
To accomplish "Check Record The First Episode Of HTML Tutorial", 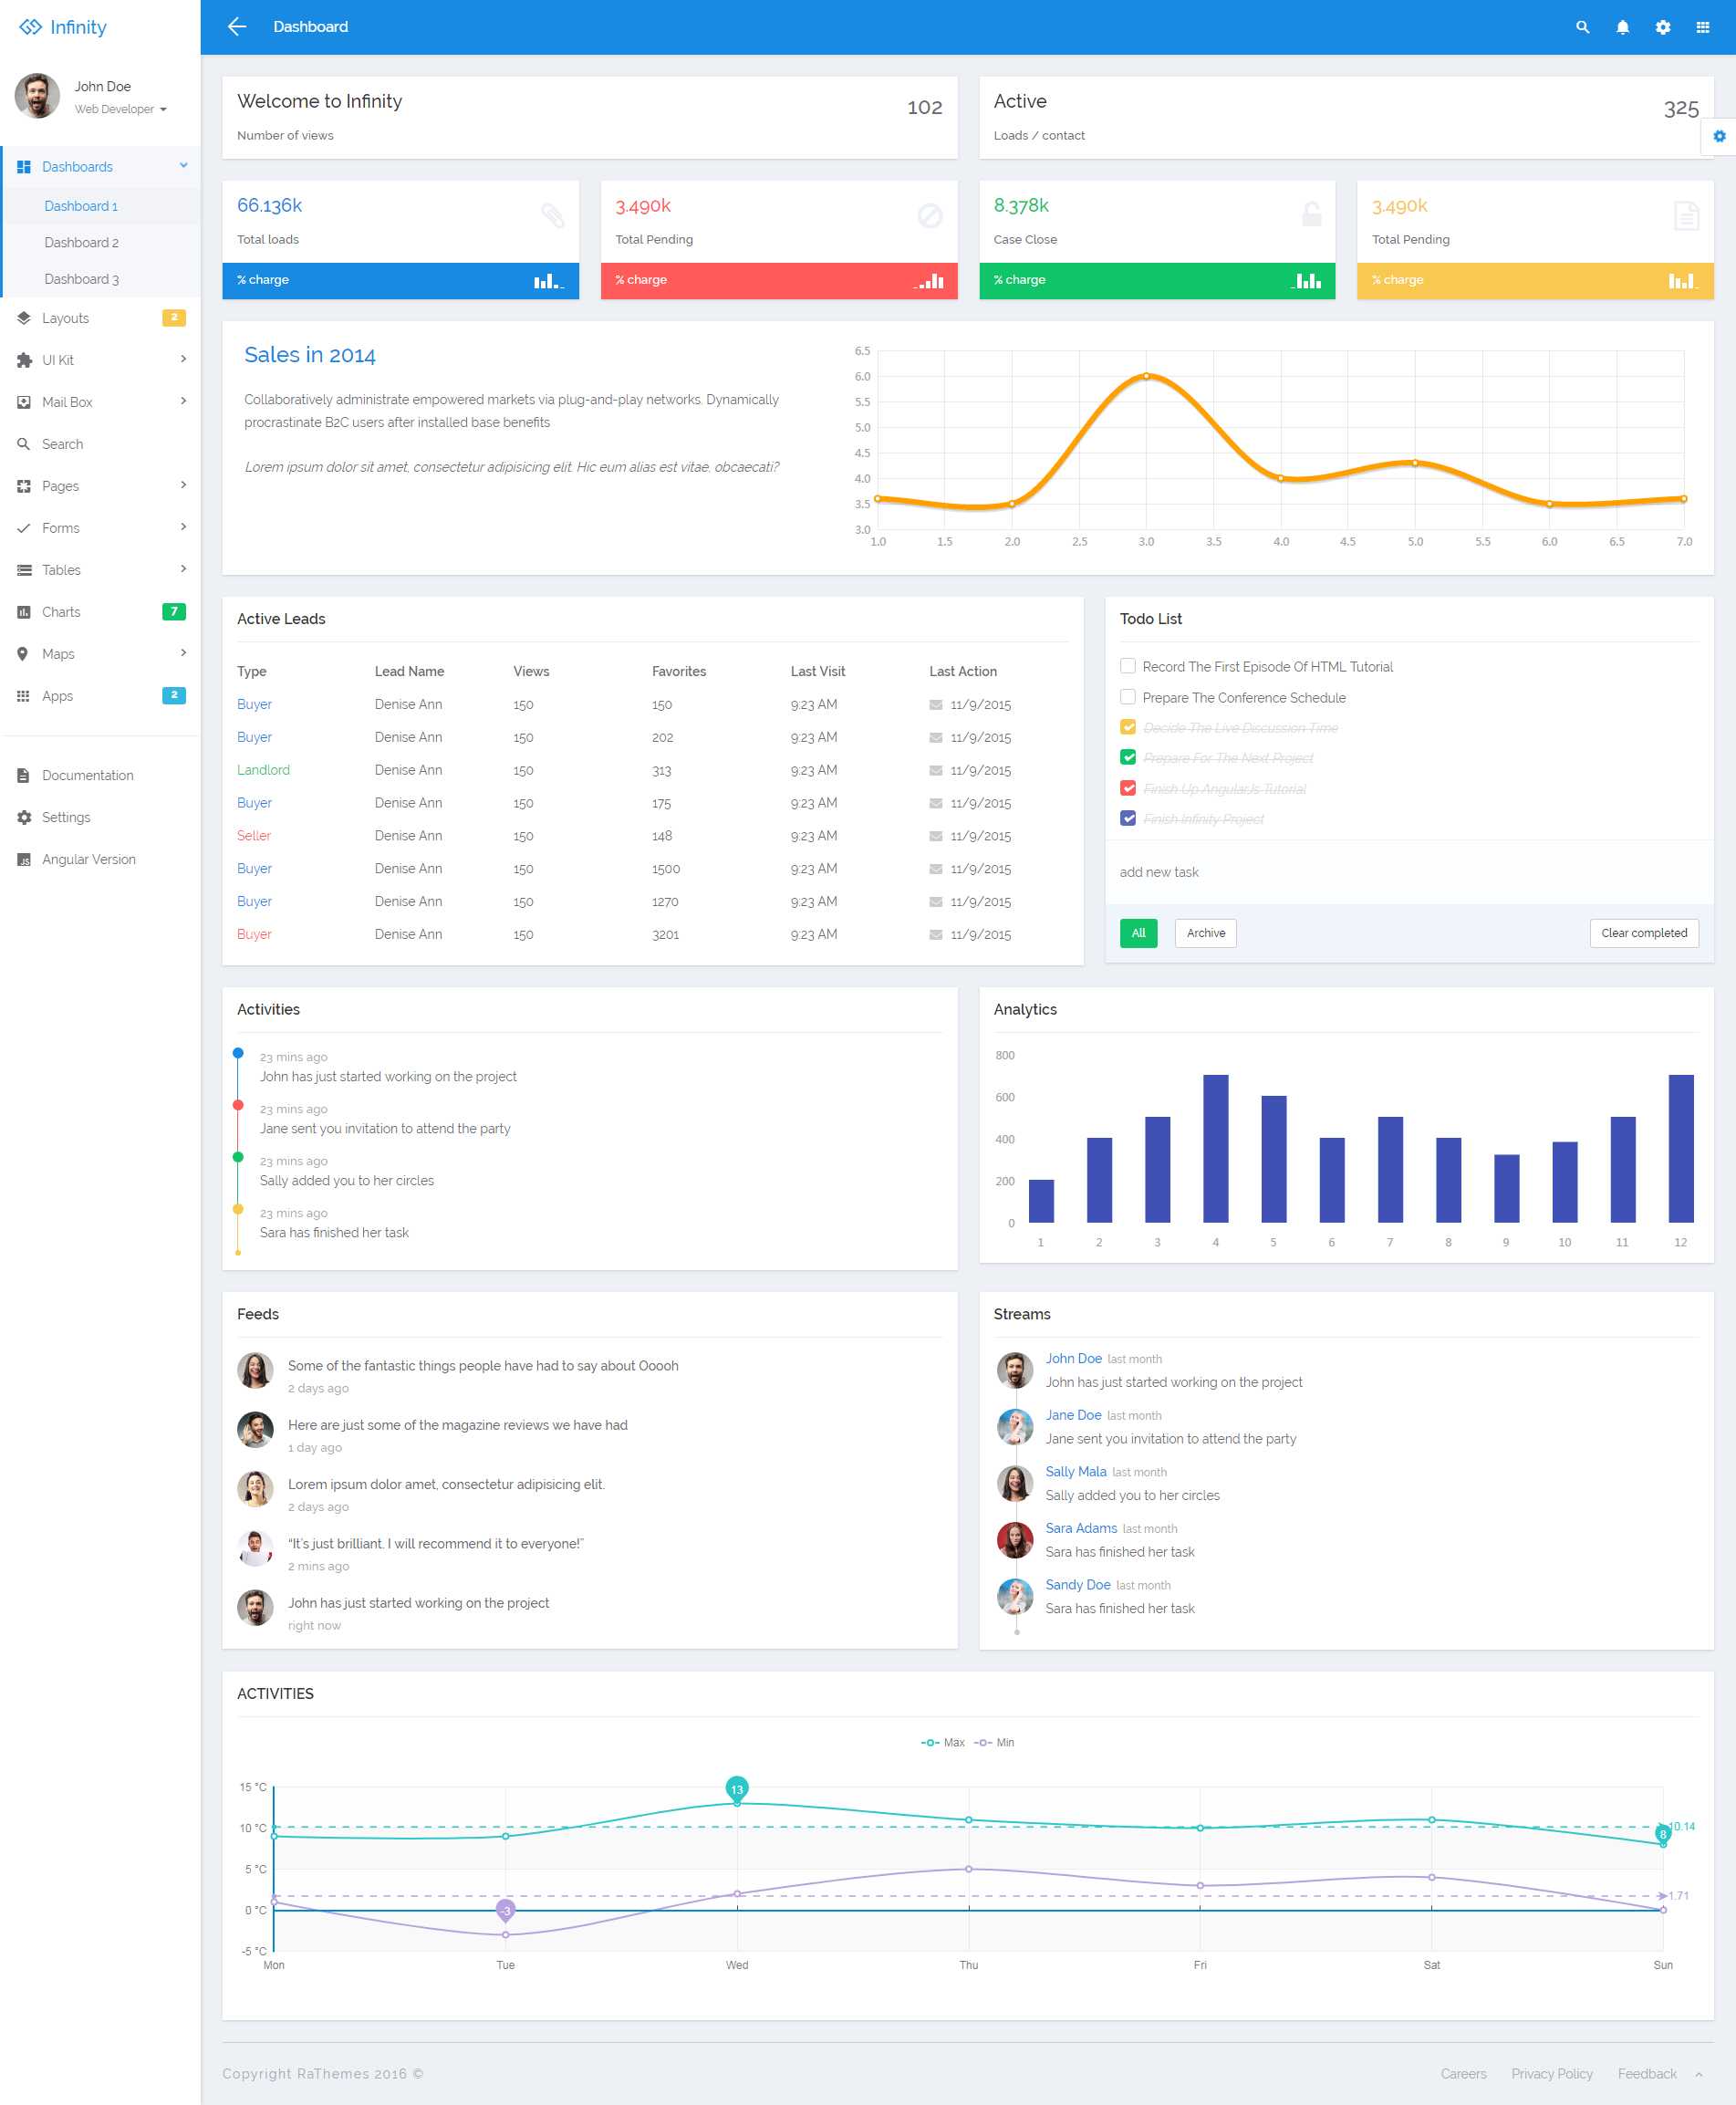I will pyautogui.click(x=1128, y=666).
